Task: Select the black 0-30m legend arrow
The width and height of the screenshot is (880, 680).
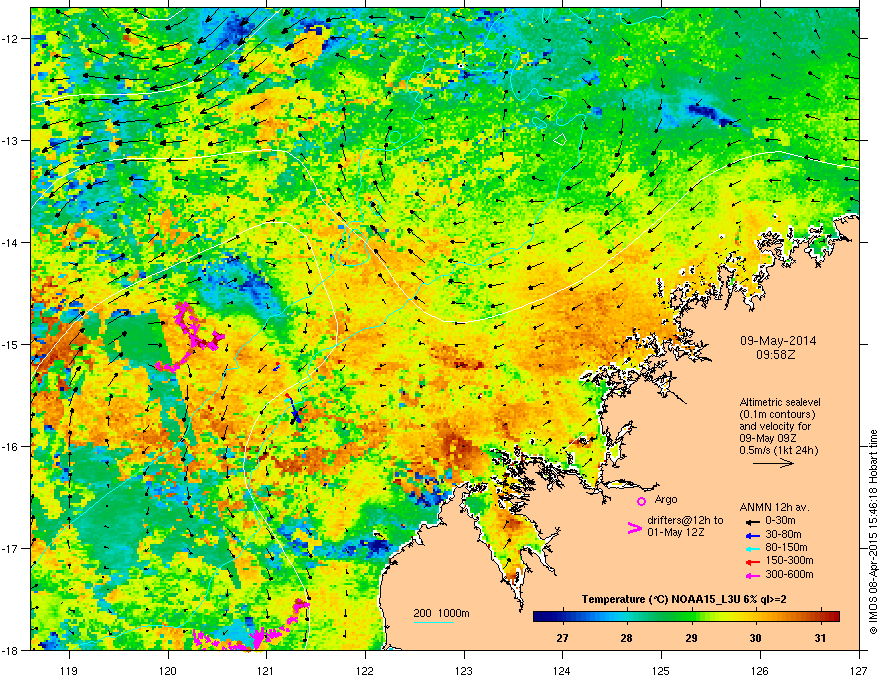Action: [751, 521]
